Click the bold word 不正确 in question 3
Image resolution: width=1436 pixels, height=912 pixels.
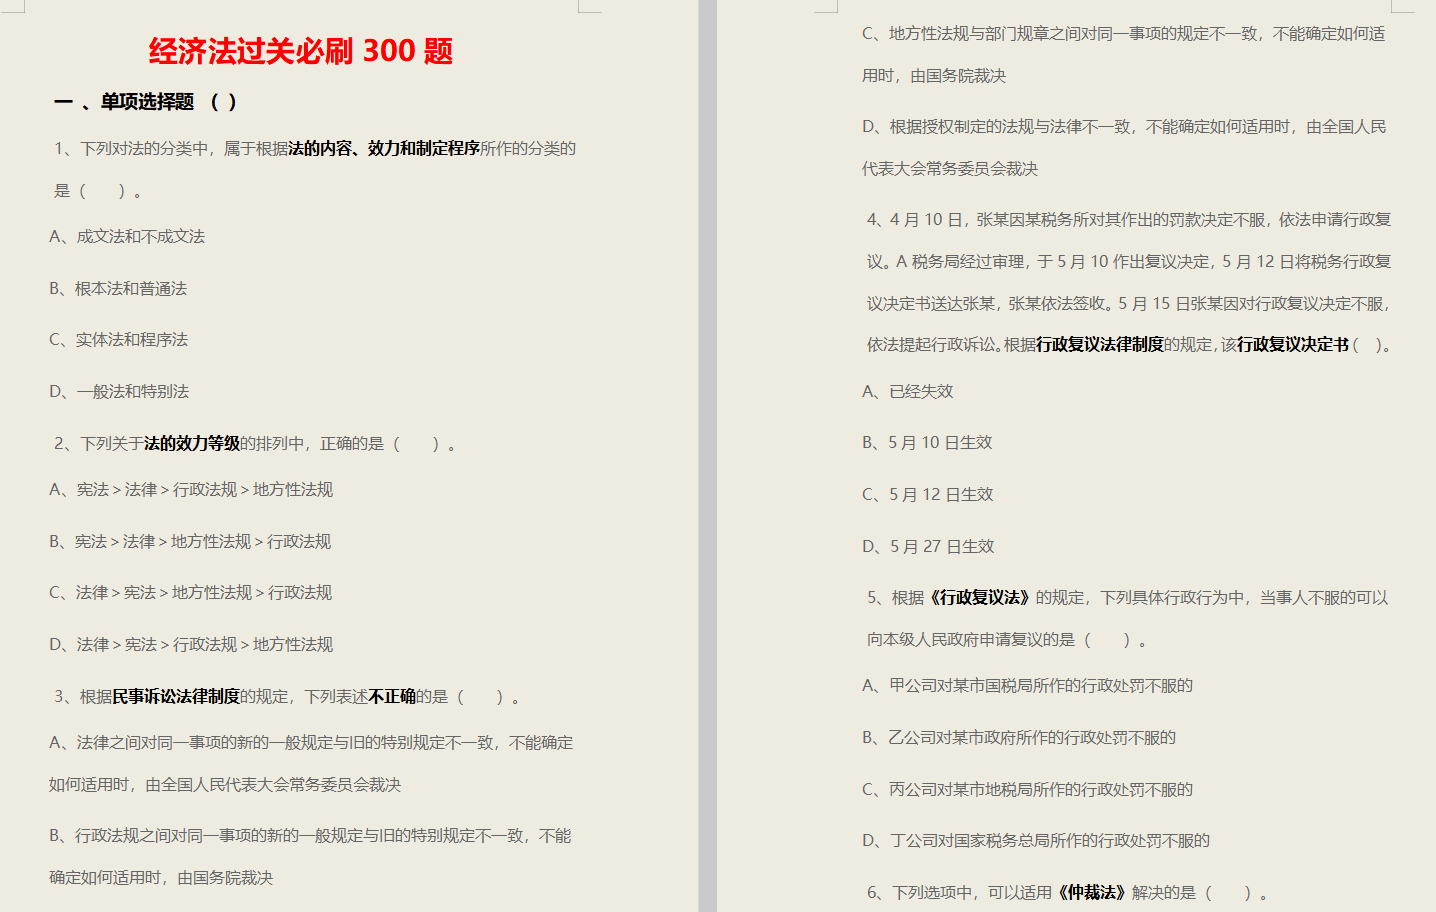[x=392, y=697]
